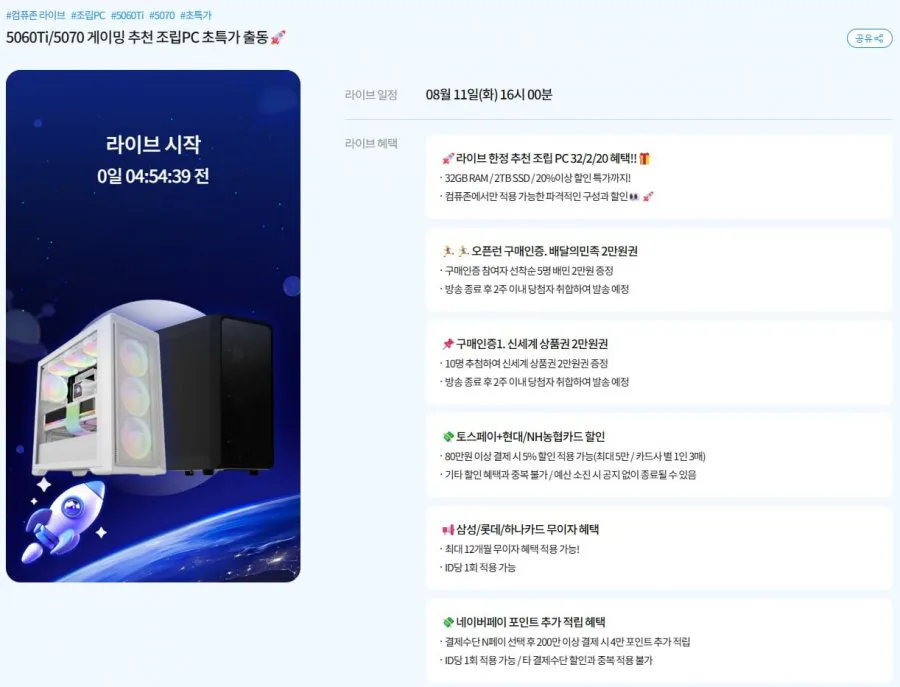Click the megaphone icon before 삼성/롯데
900x687 pixels.
pos(448,530)
